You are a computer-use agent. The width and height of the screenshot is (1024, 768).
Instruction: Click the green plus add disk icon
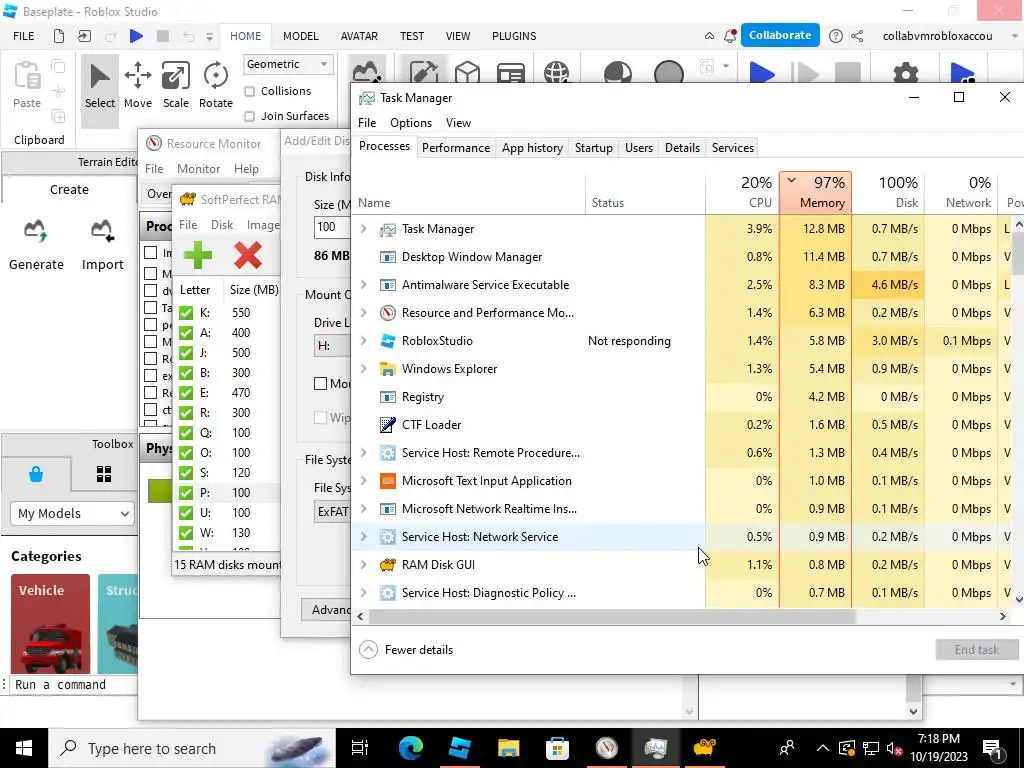pyautogui.click(x=198, y=255)
